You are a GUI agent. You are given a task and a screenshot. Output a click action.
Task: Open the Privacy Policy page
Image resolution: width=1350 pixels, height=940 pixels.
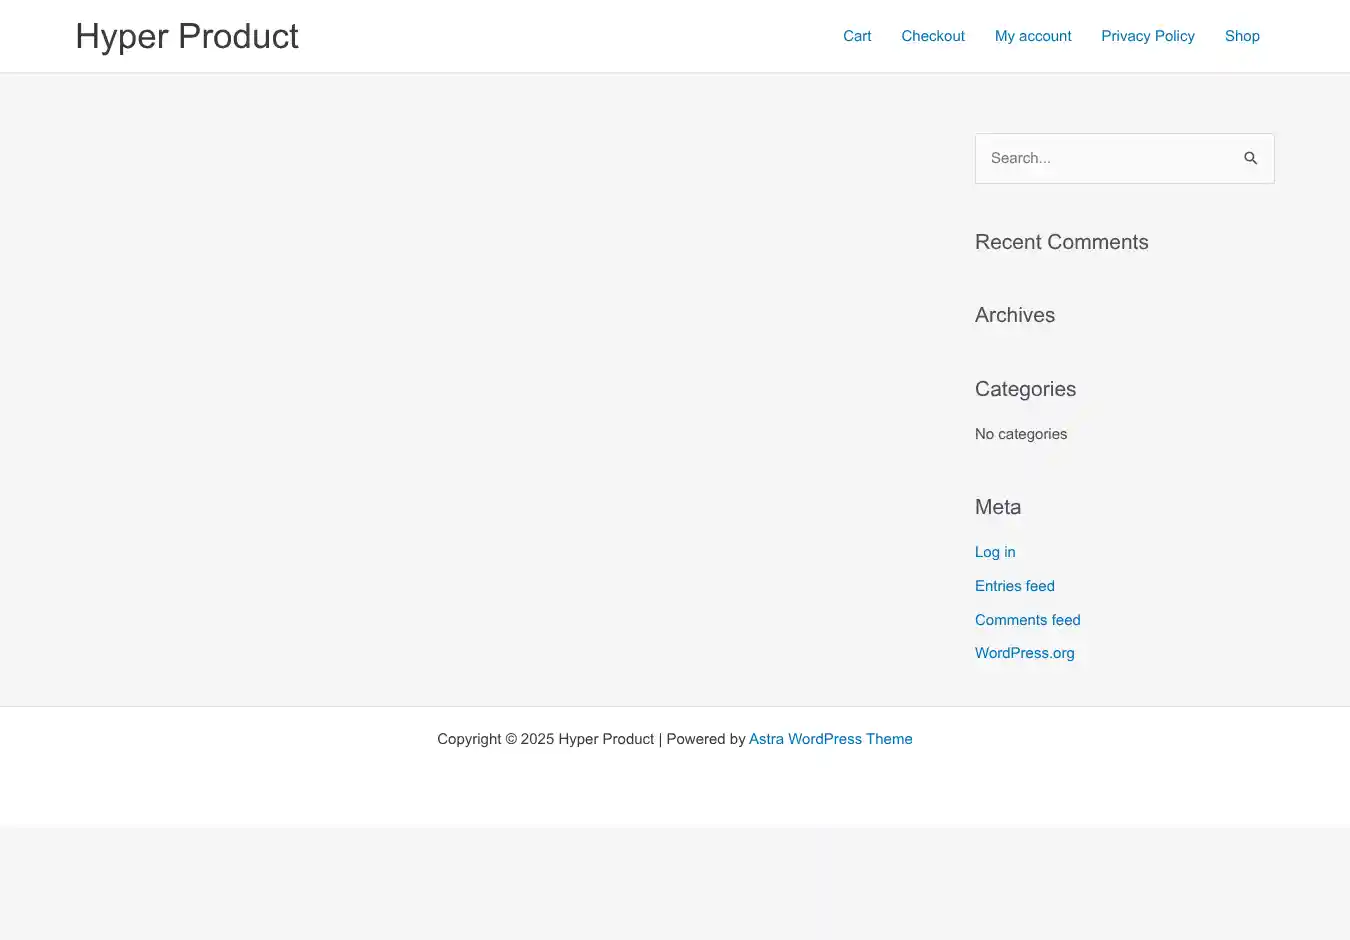(1148, 36)
